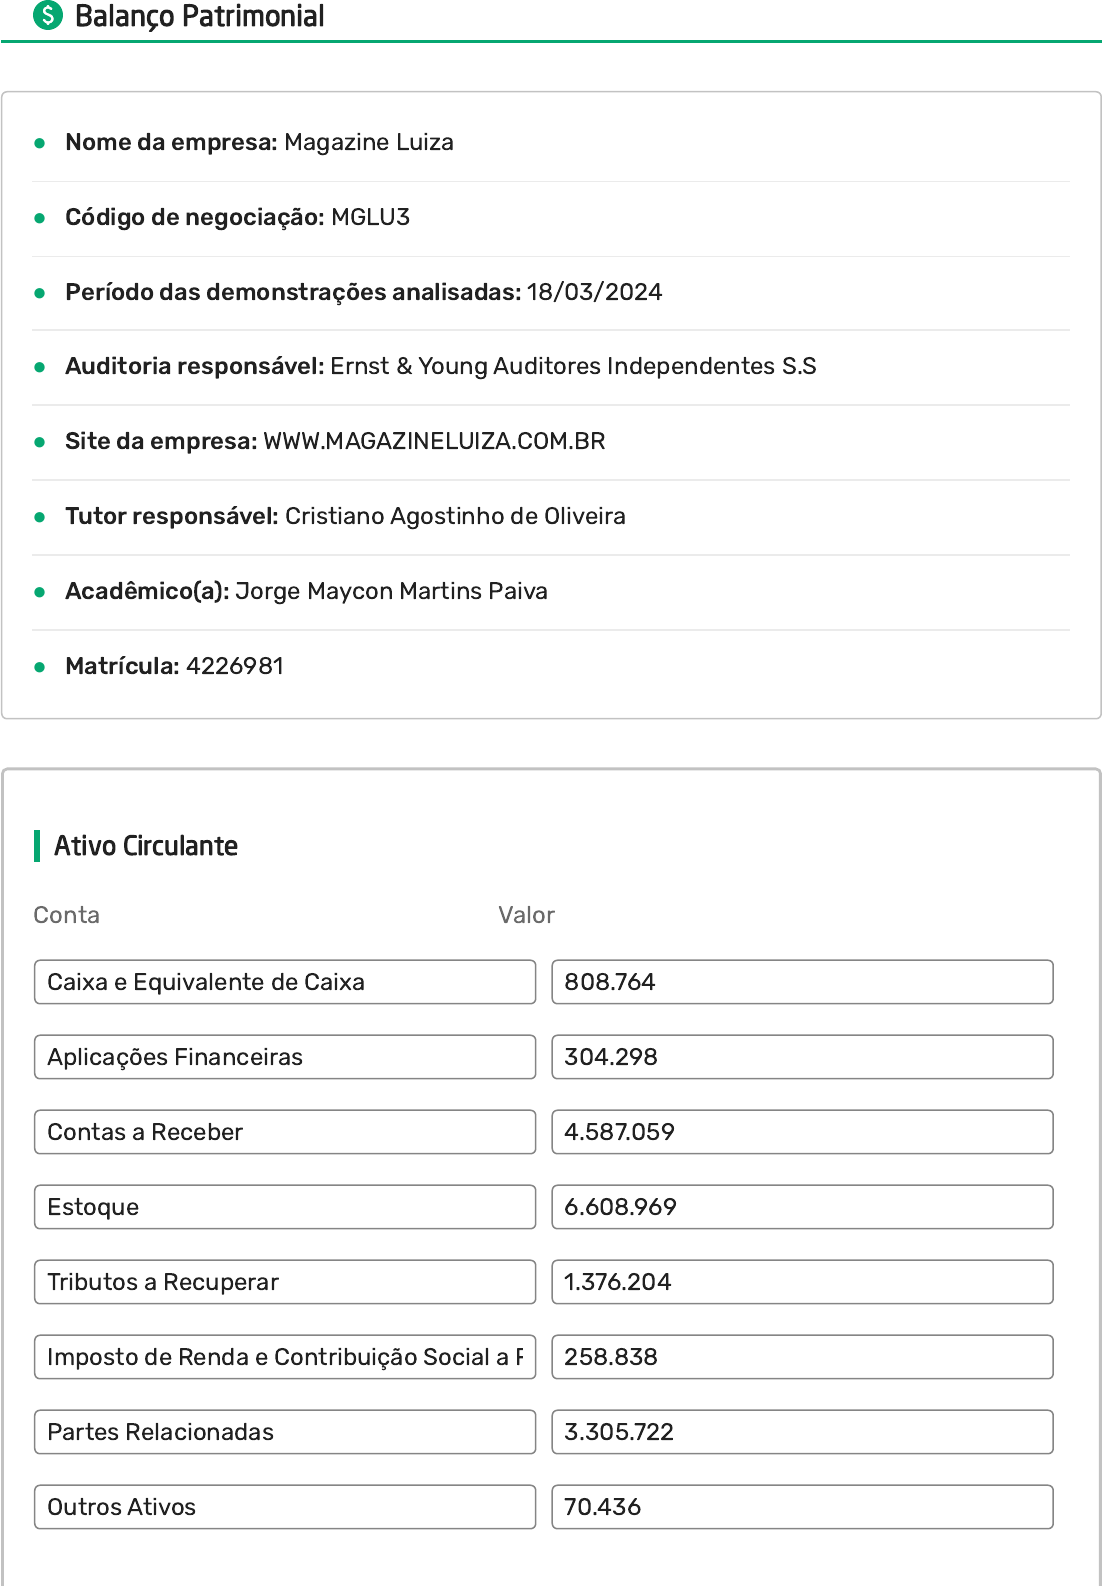This screenshot has width=1102, height=1586.
Task: Click the Caixa e Equivalente de Caixa field
Action: pyautogui.click(x=284, y=982)
